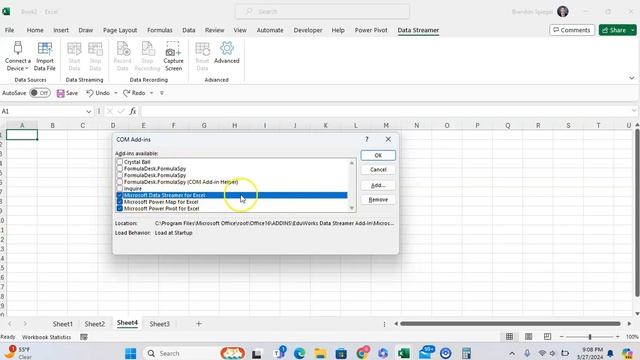This screenshot has width=640, height=360.
Task: Switch to the Sheet1 tab
Action: point(62,324)
